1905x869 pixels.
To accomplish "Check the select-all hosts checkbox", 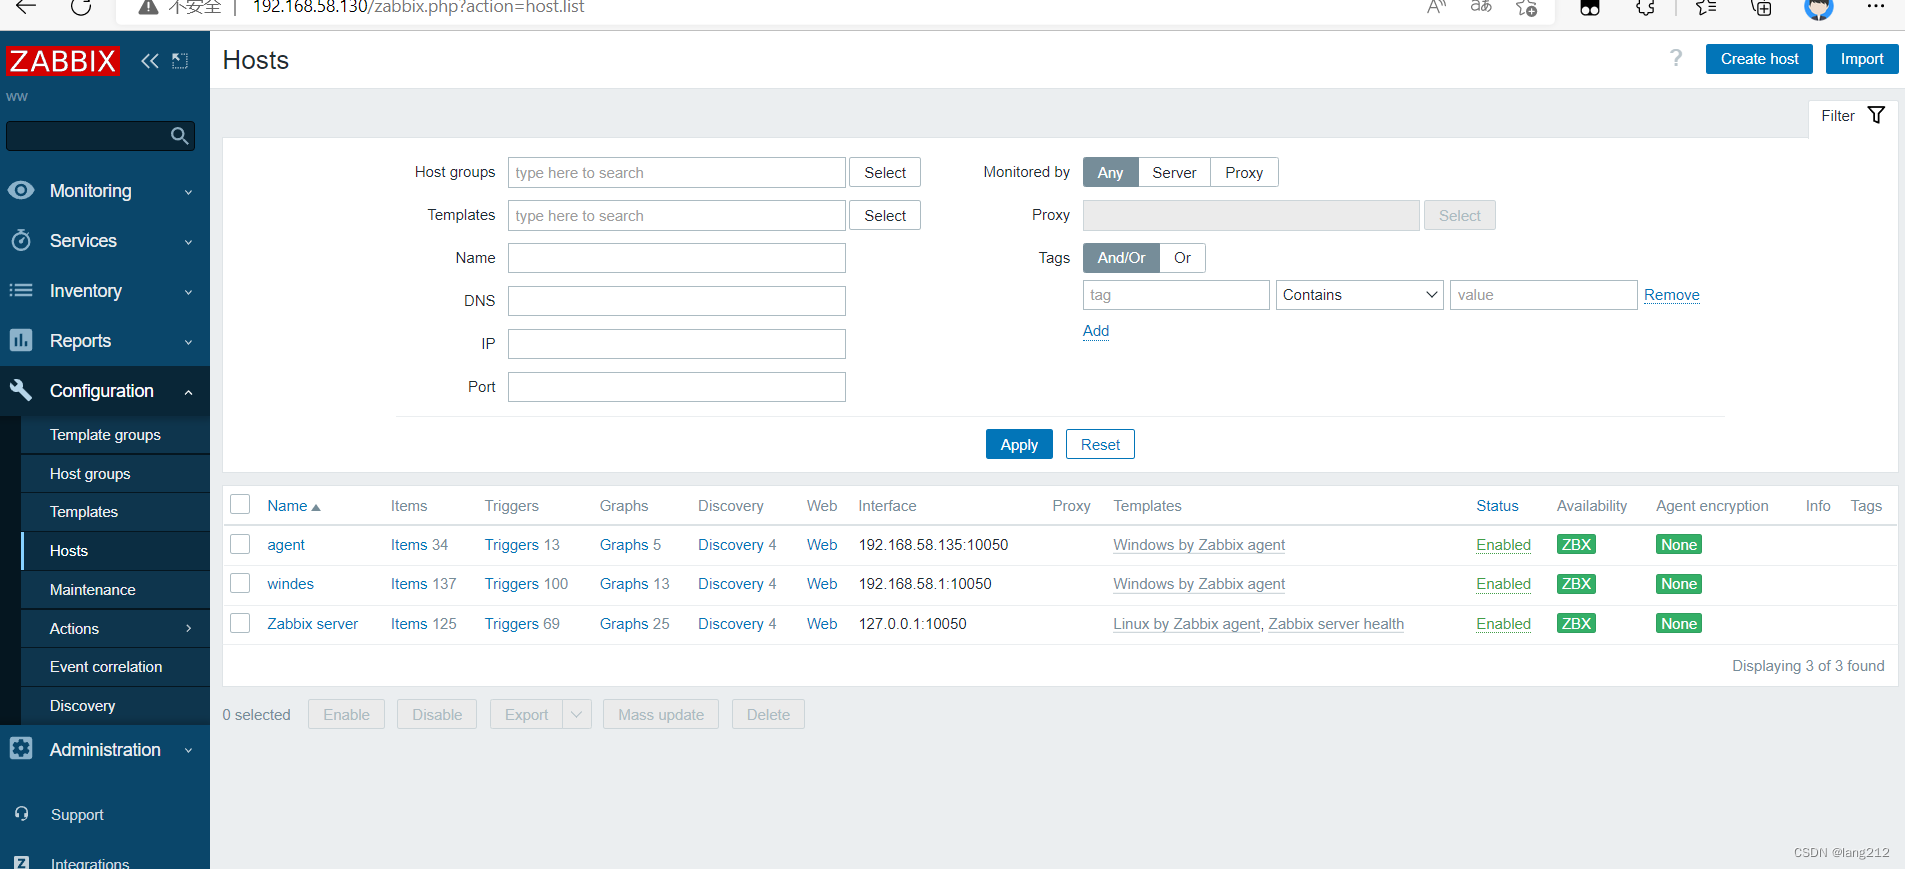I will click(x=240, y=504).
